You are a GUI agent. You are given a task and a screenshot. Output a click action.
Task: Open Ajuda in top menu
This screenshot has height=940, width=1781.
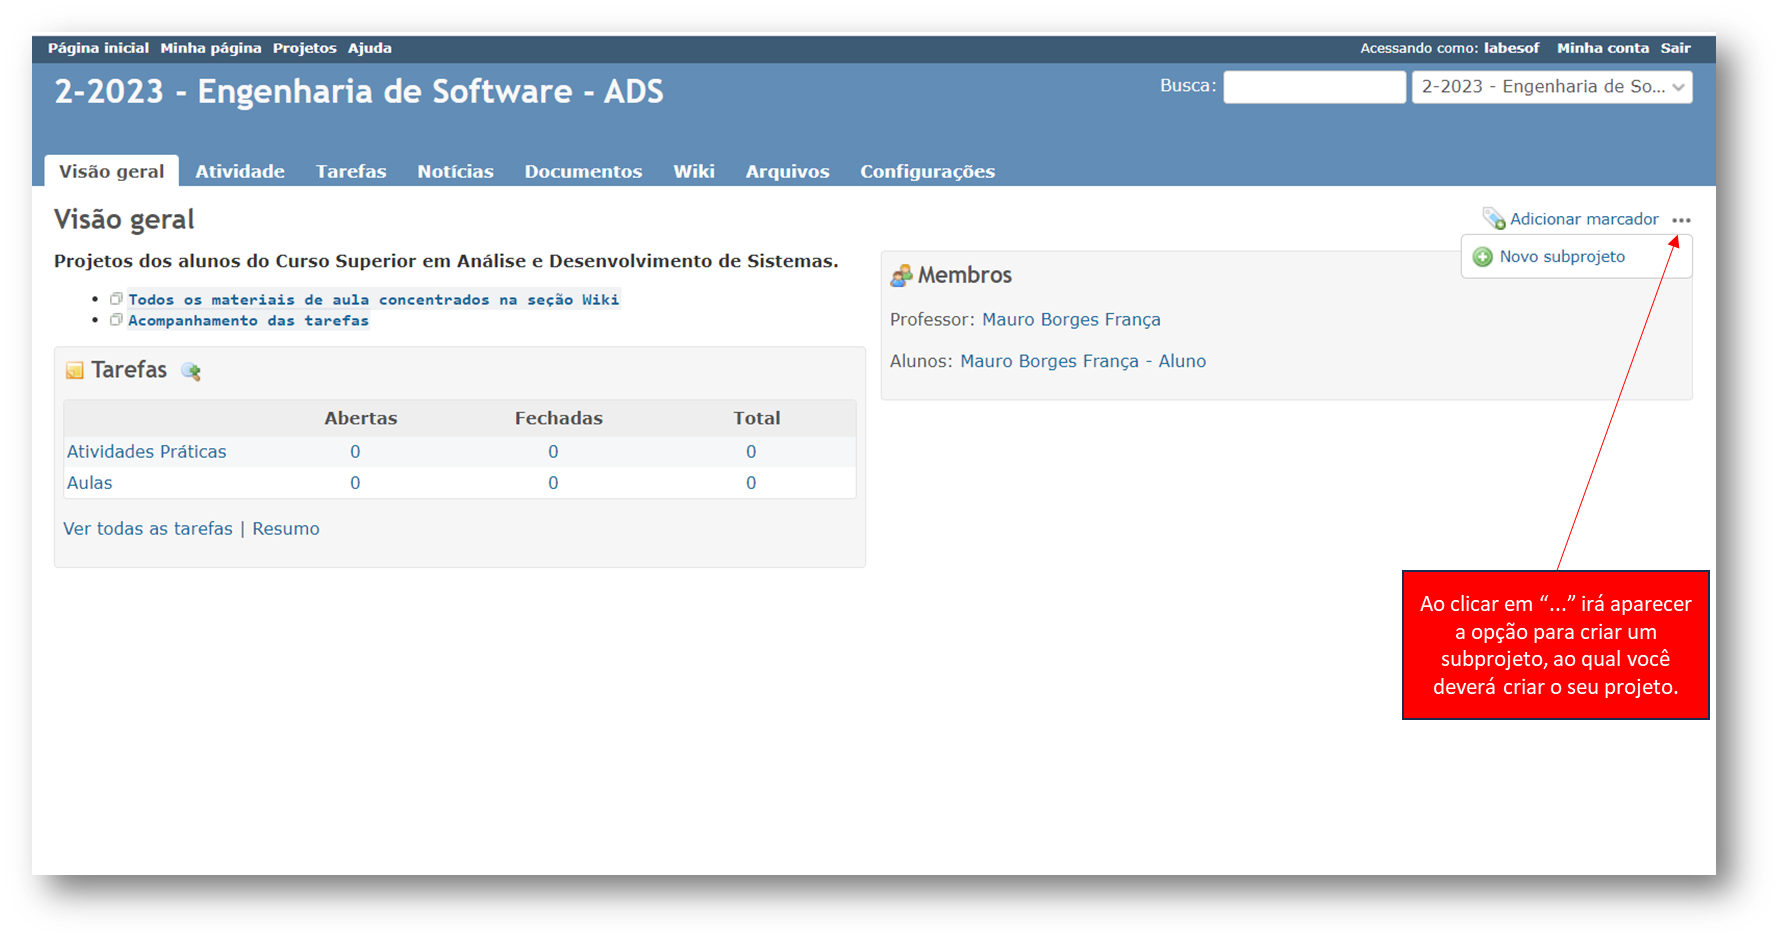[x=370, y=48]
